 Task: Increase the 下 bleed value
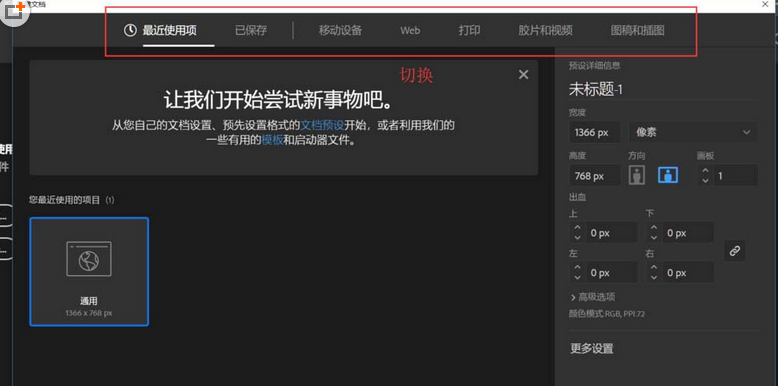654,228
